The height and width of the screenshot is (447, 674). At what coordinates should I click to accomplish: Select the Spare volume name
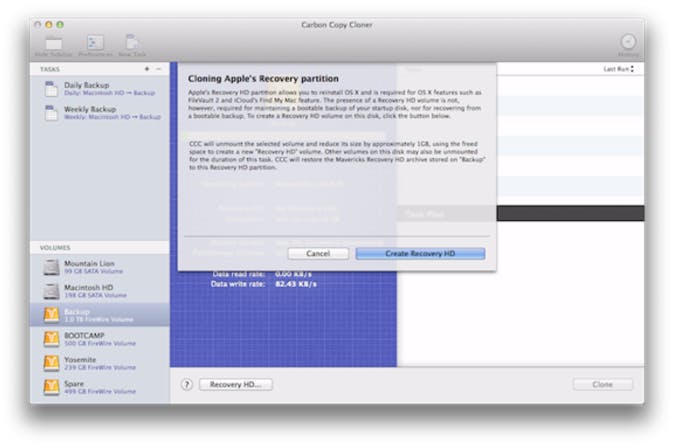[74, 384]
